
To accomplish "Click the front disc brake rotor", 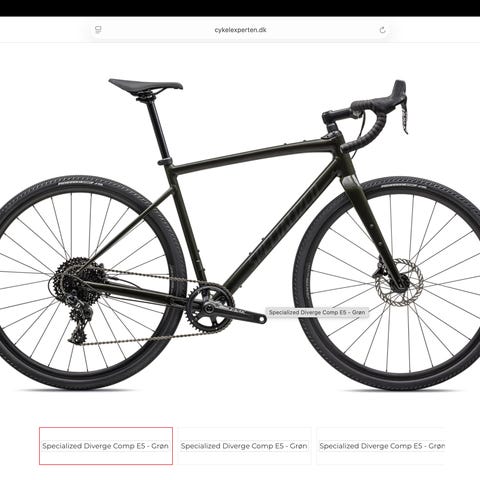I will tap(399, 282).
